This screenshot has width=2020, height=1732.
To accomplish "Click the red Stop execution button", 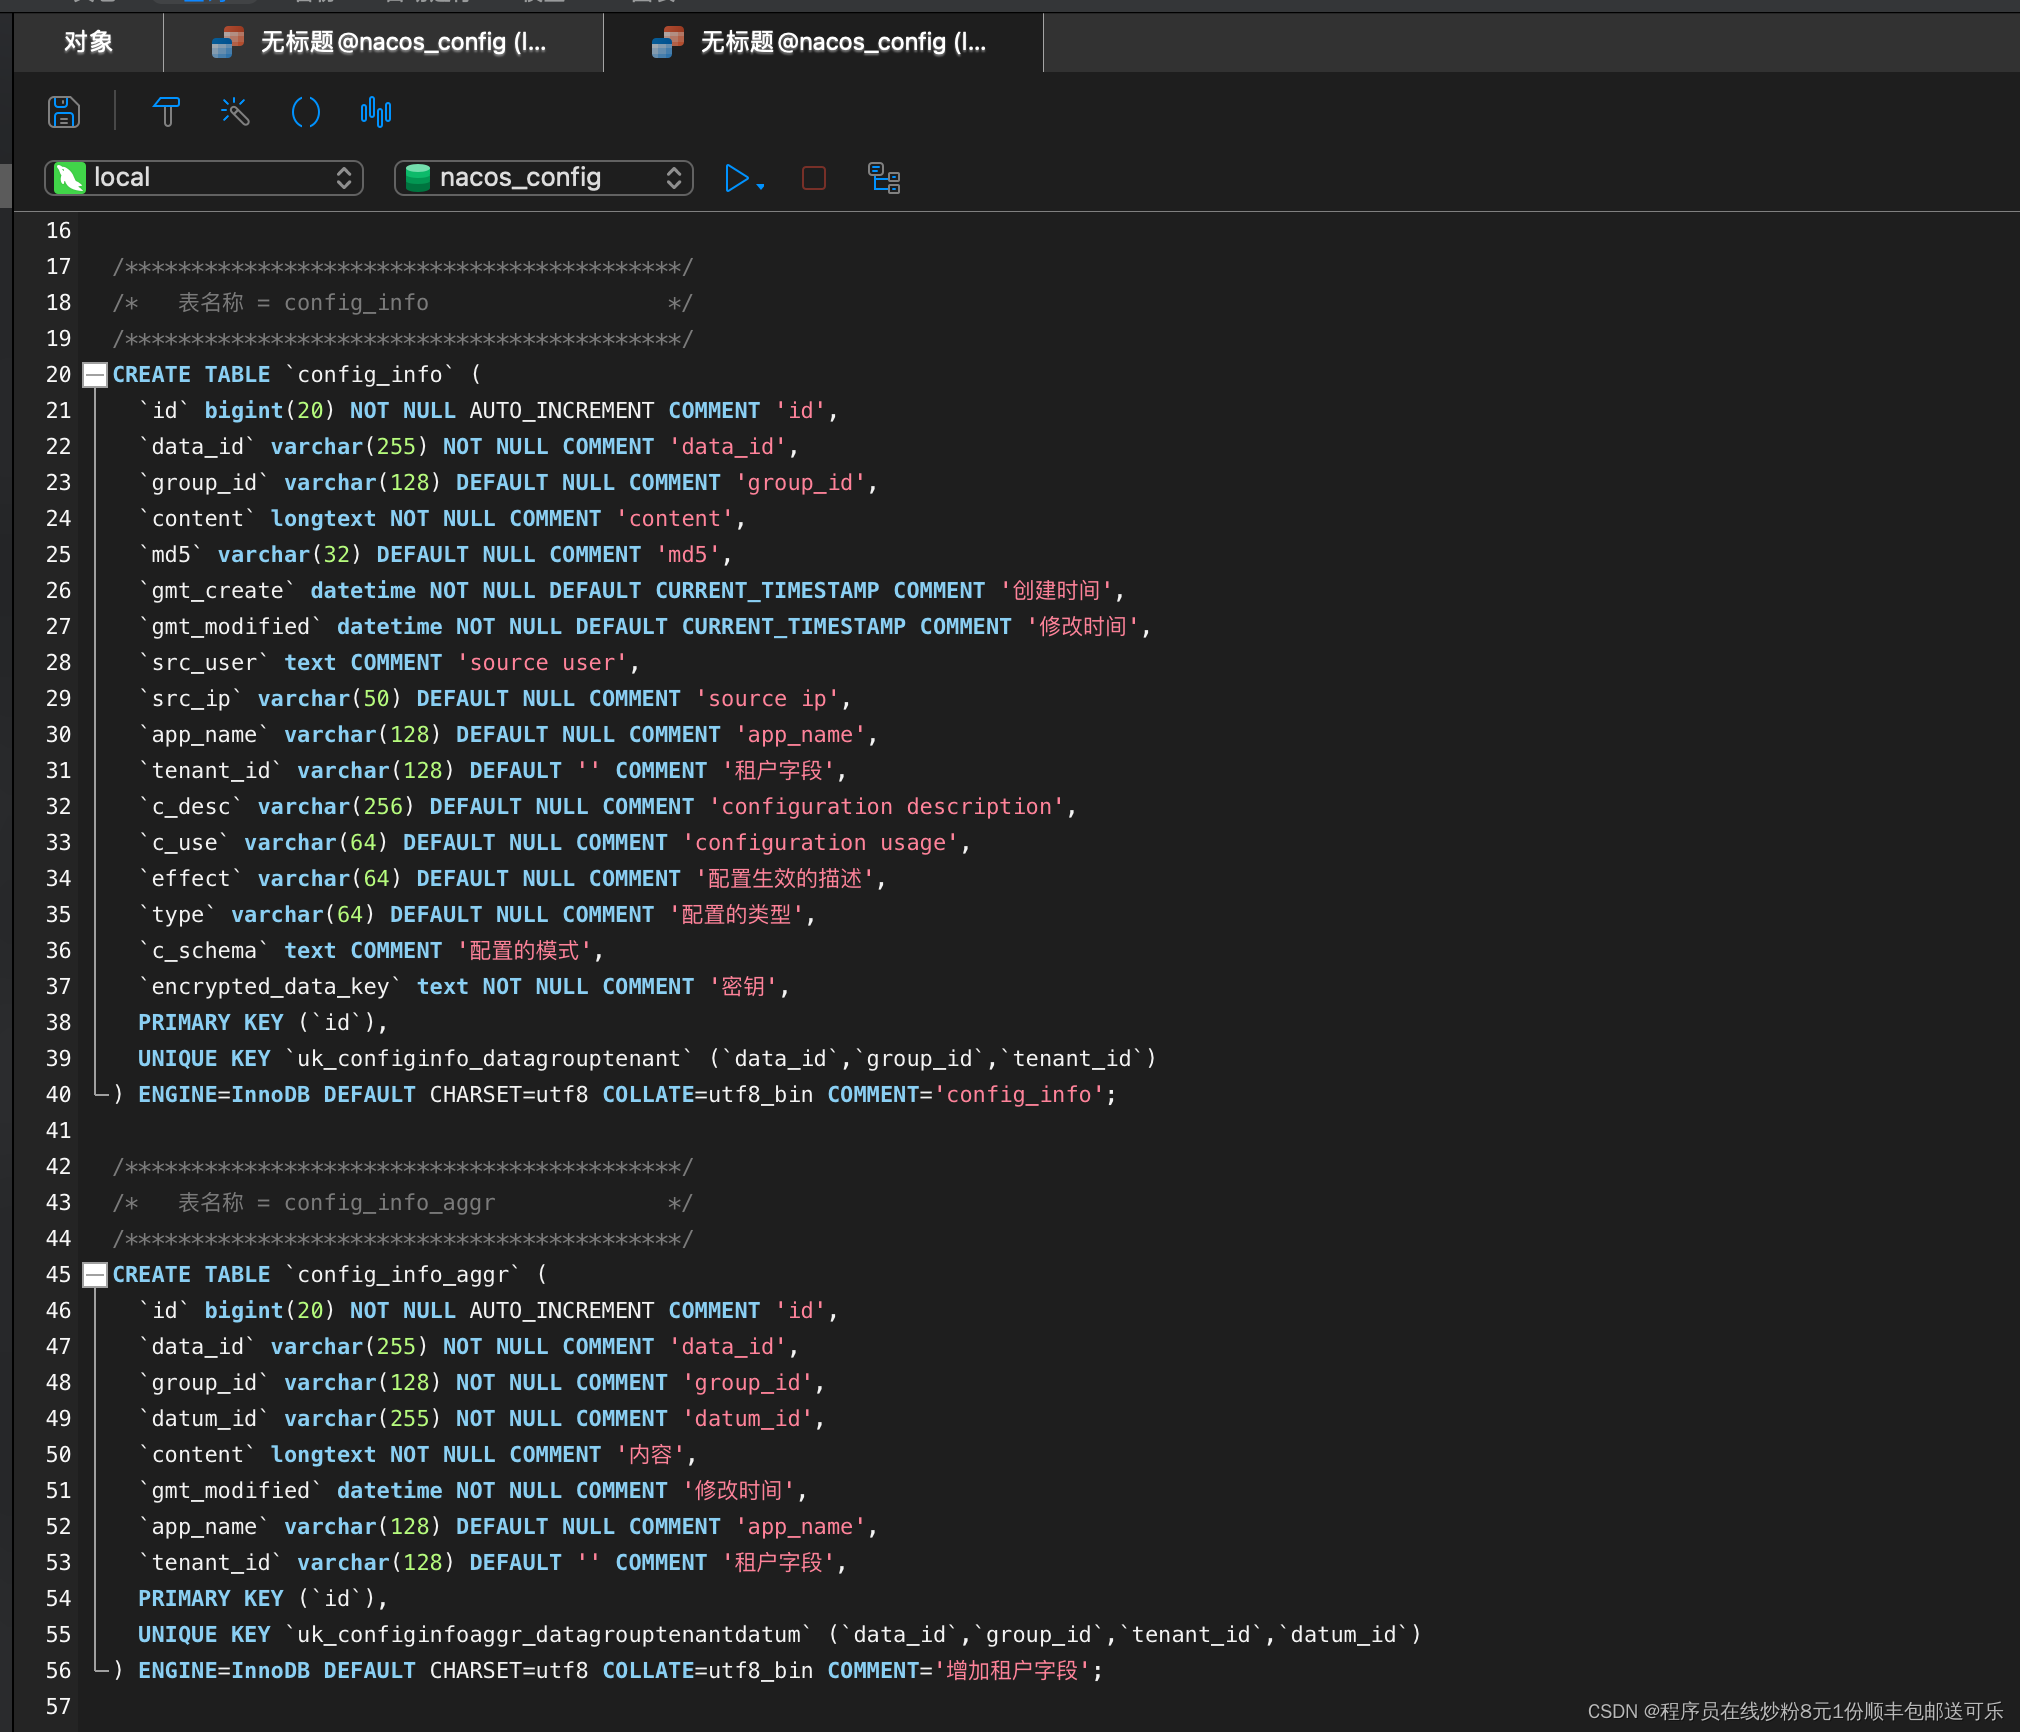I will coord(814,178).
